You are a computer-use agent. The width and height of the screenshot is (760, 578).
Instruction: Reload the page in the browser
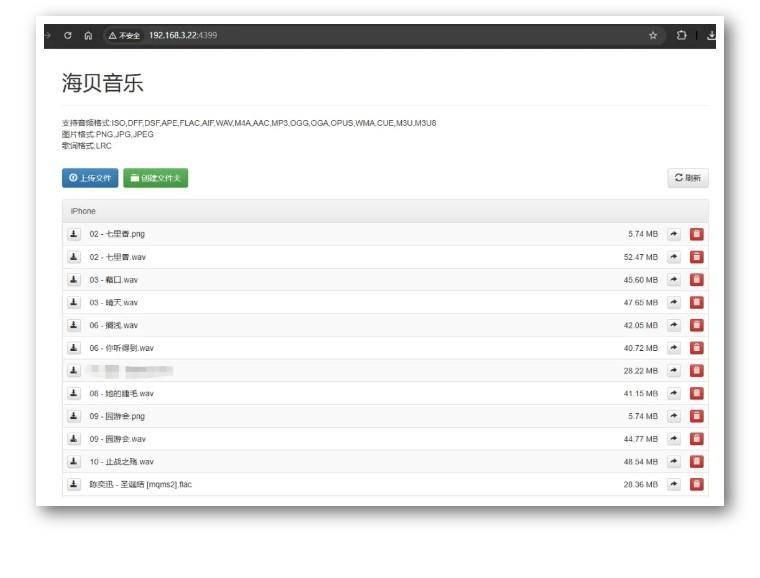[68, 35]
